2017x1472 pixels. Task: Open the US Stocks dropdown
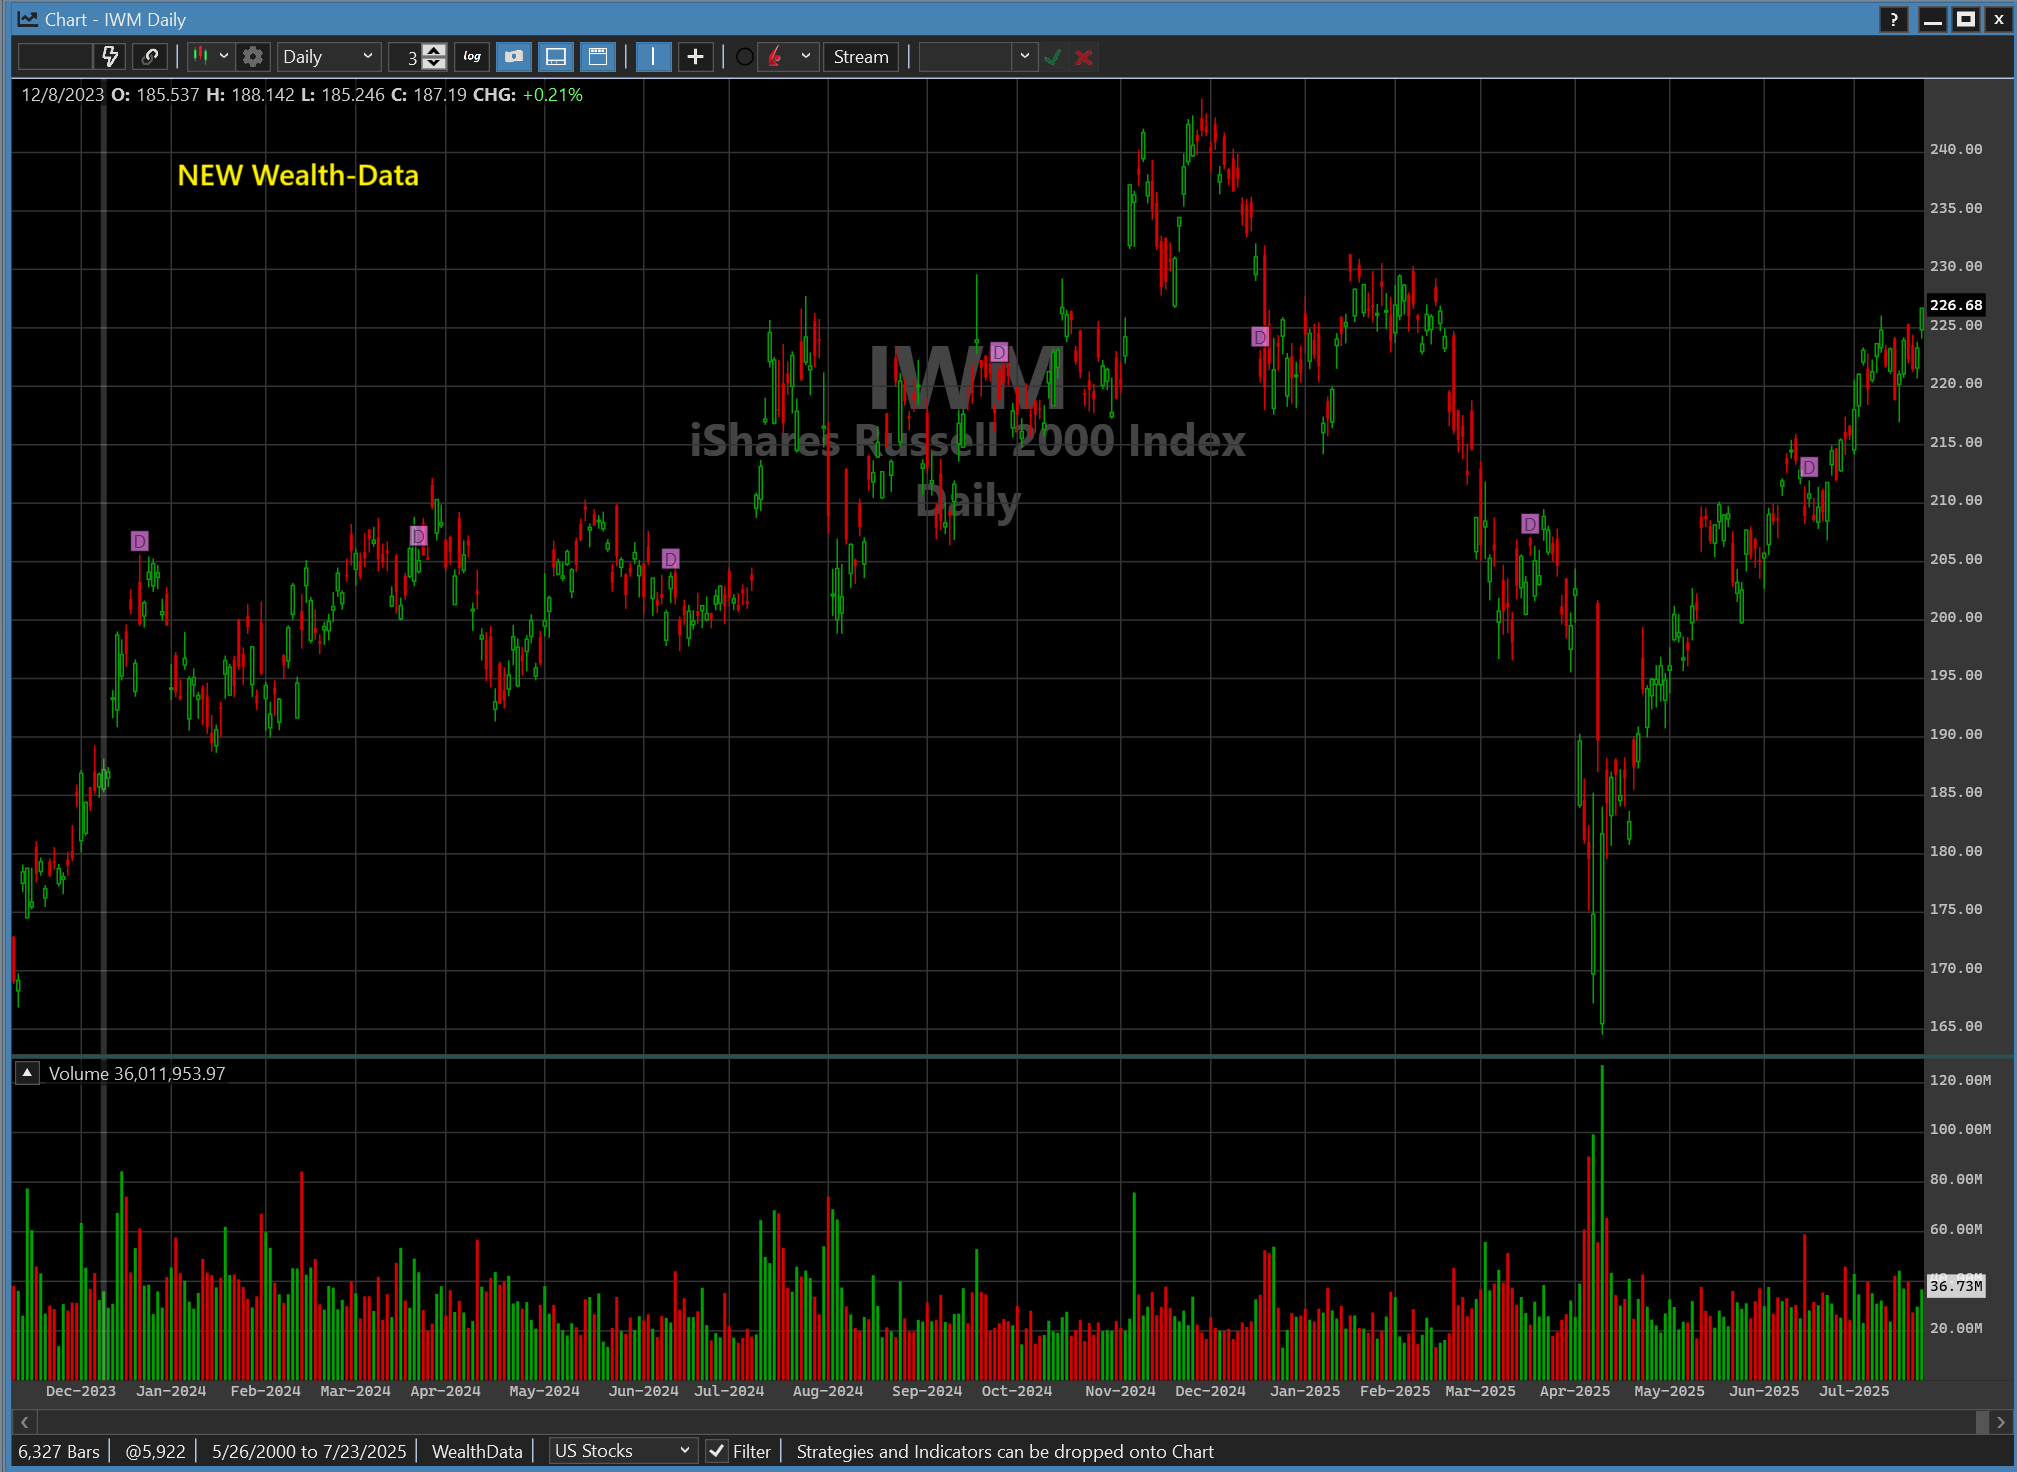(622, 1451)
